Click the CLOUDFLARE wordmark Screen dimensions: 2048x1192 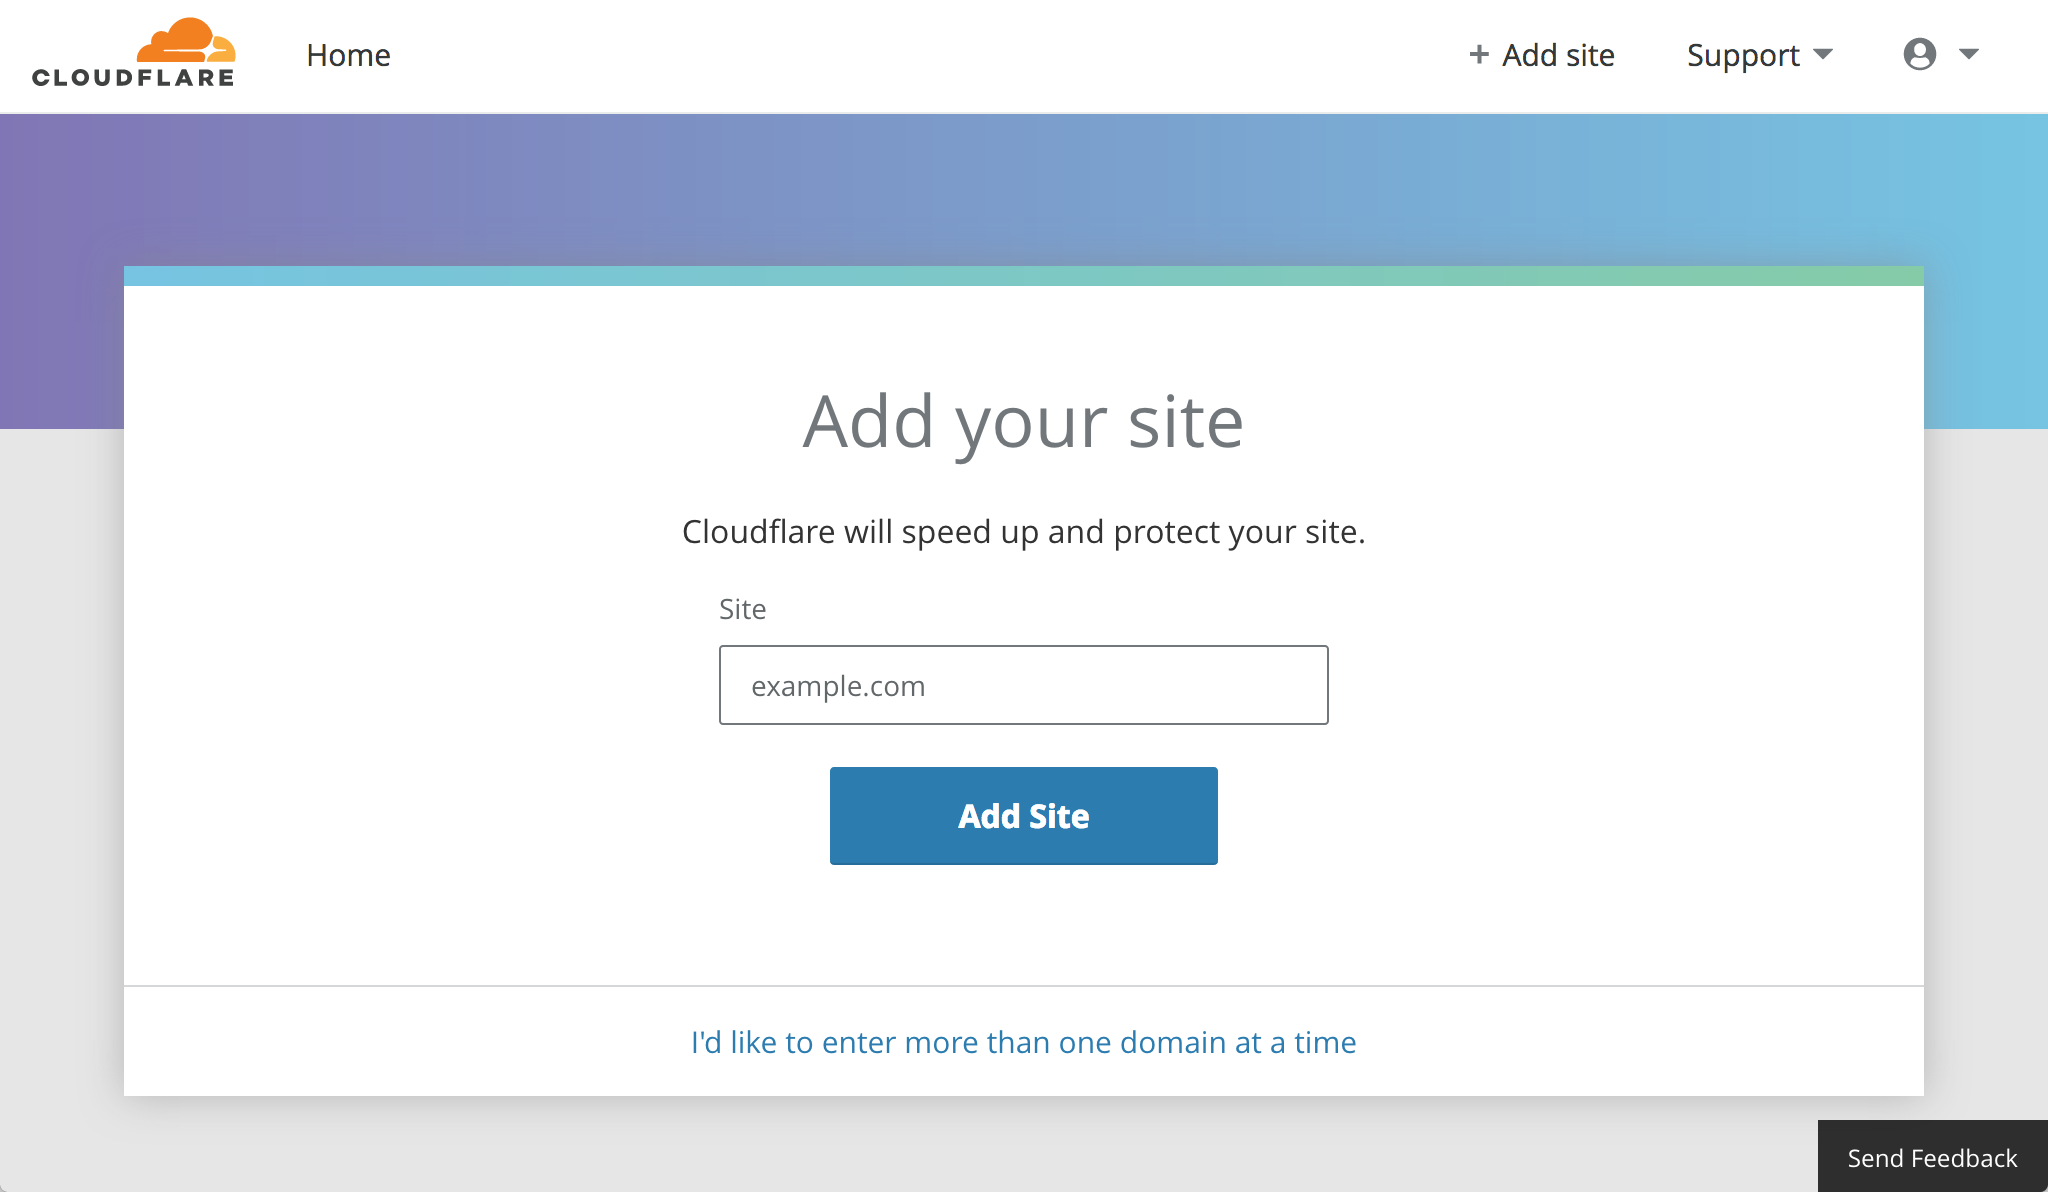click(133, 75)
